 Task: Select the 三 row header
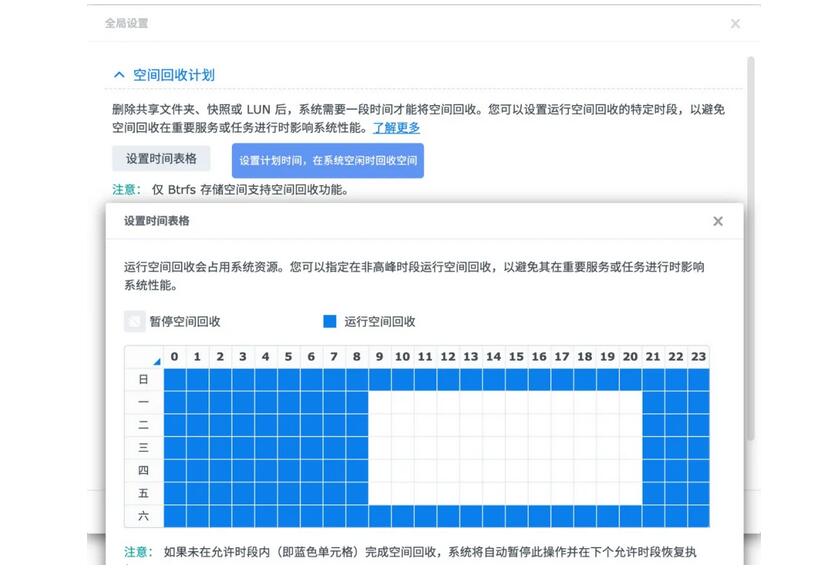point(143,447)
